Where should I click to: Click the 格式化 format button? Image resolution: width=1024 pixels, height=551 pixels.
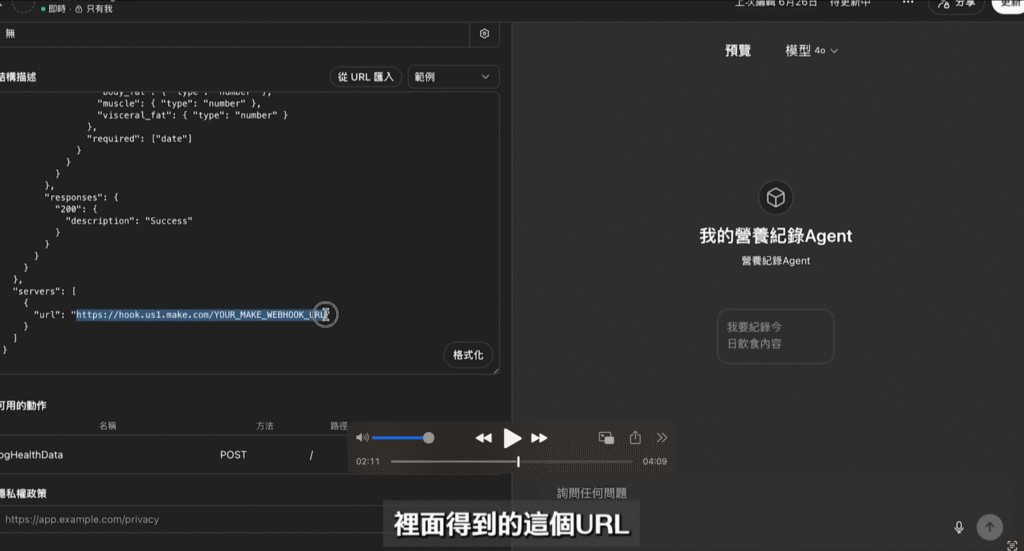click(x=468, y=355)
